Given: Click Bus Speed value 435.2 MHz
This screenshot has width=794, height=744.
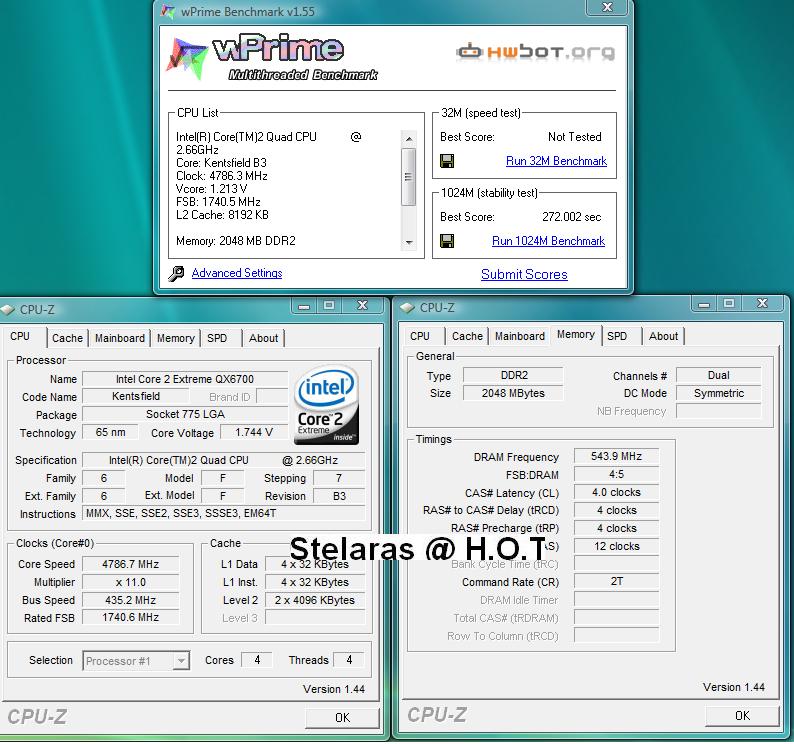Looking at the screenshot, I should (131, 600).
